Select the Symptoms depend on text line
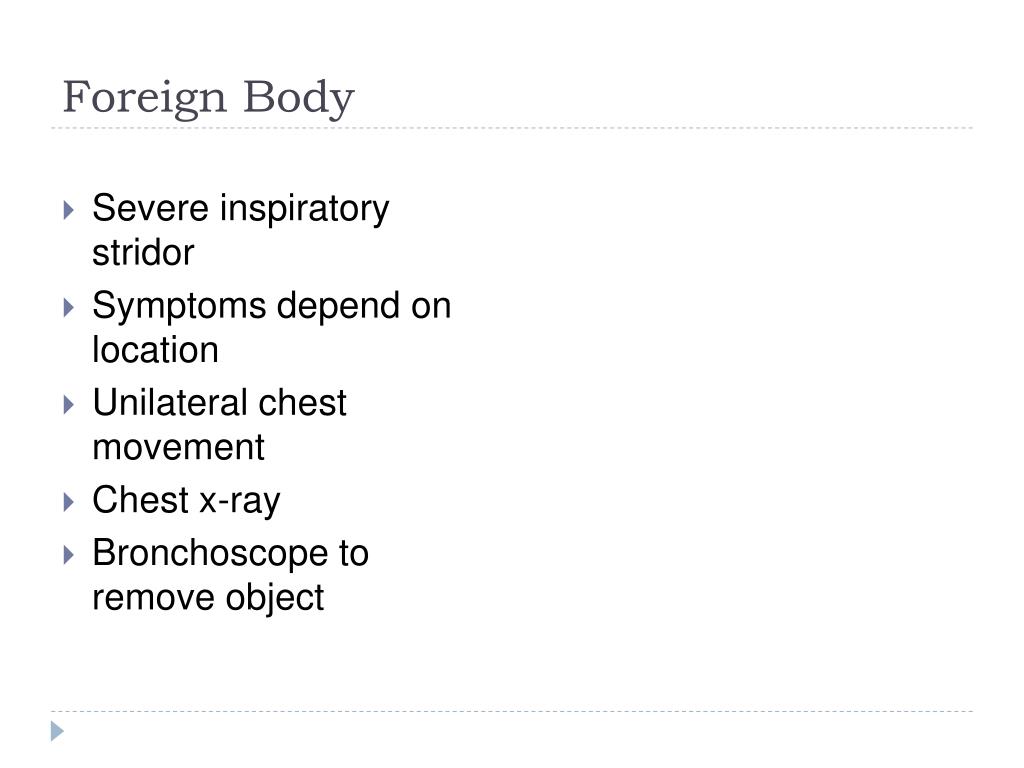This screenshot has height=768, width=1024. 272,306
